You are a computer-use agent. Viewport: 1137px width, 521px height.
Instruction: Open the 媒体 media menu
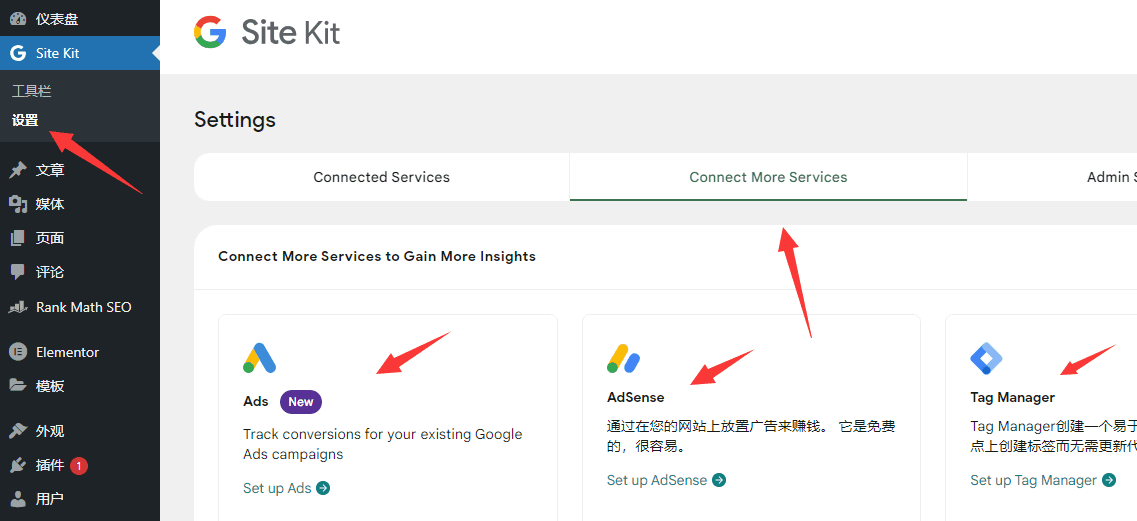80,204
